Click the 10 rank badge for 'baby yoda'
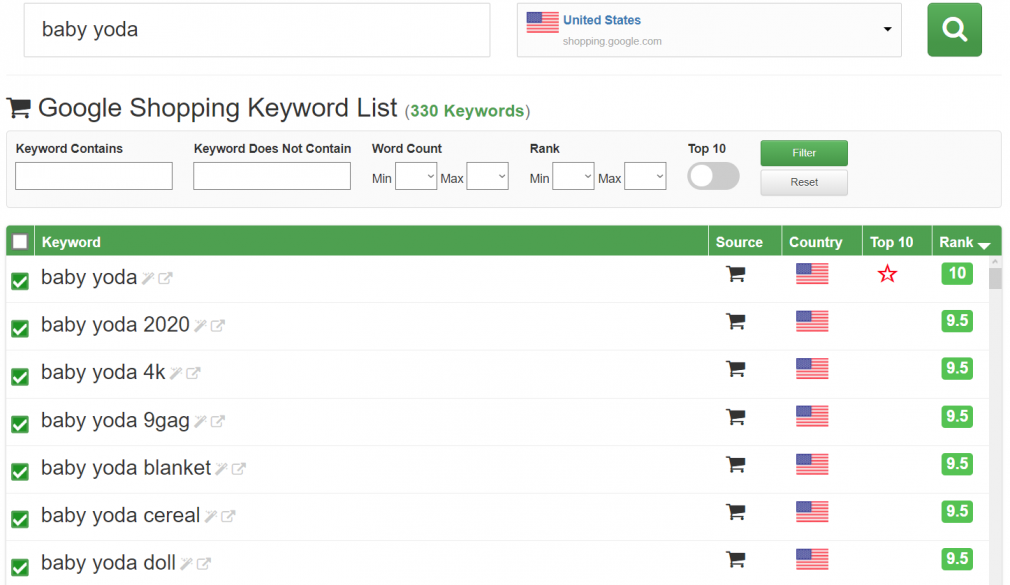 957,273
